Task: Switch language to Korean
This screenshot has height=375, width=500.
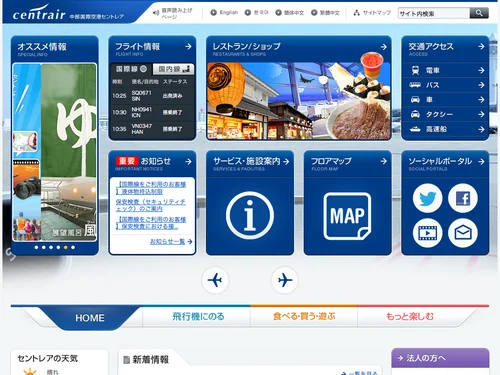Action: [x=257, y=13]
